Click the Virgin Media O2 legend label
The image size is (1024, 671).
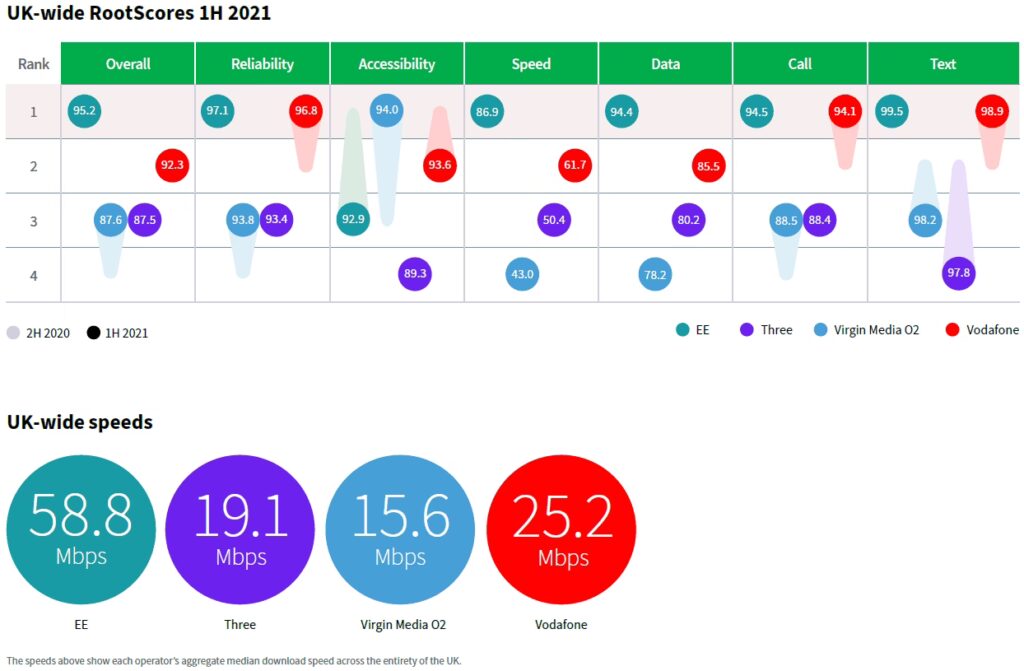(x=877, y=329)
